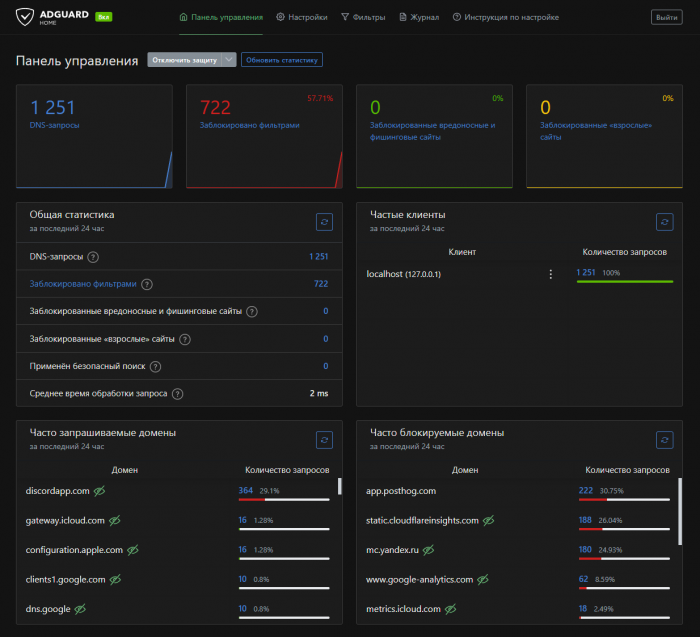
Task: Open the Журнал page
Action: pyautogui.click(x=418, y=17)
